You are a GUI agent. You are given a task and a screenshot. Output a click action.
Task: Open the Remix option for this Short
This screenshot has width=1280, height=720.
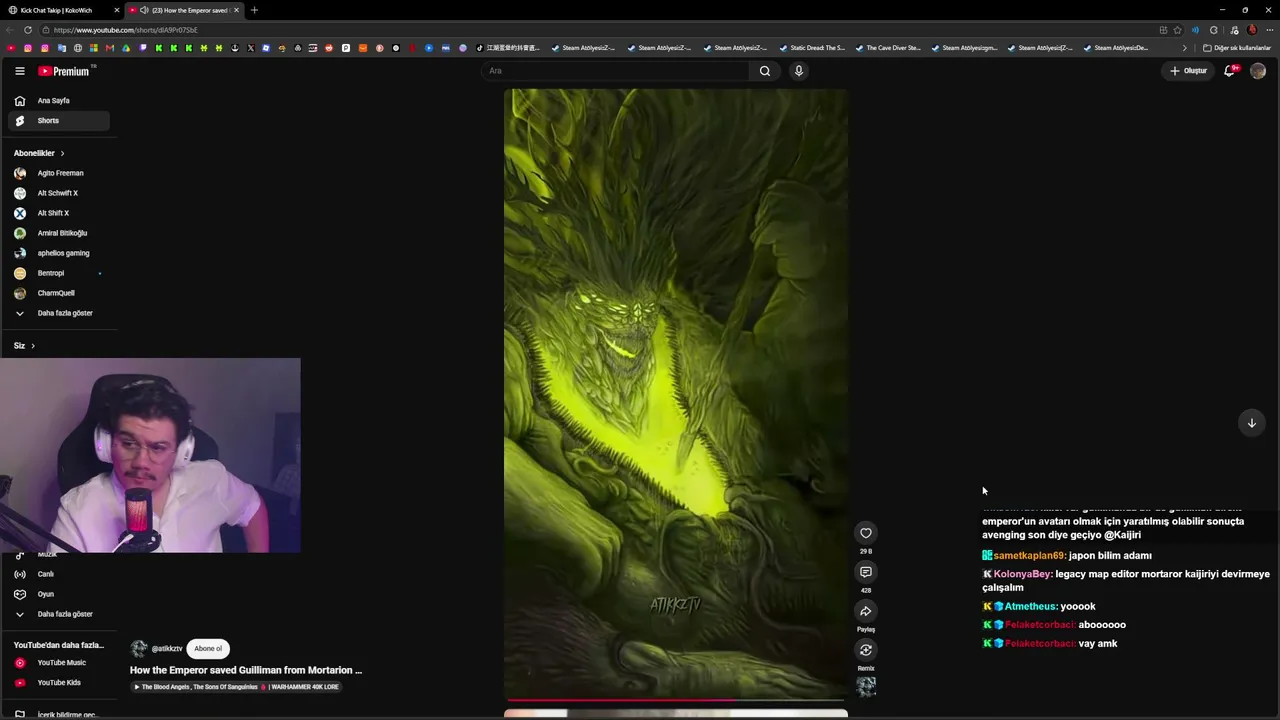[866, 650]
